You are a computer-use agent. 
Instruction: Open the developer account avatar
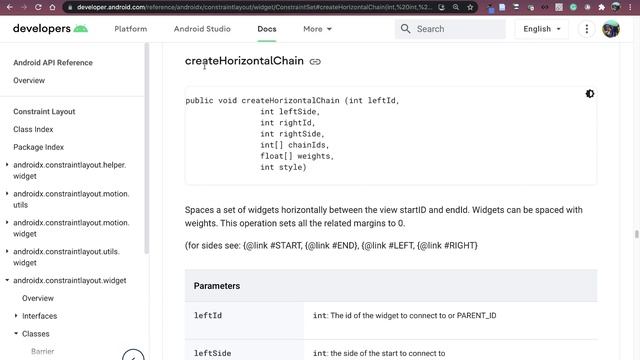(x=611, y=29)
